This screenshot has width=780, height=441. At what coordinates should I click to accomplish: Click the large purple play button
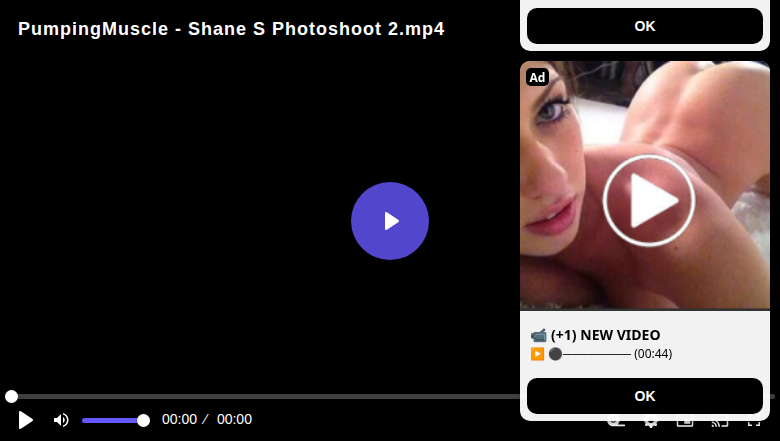(390, 221)
